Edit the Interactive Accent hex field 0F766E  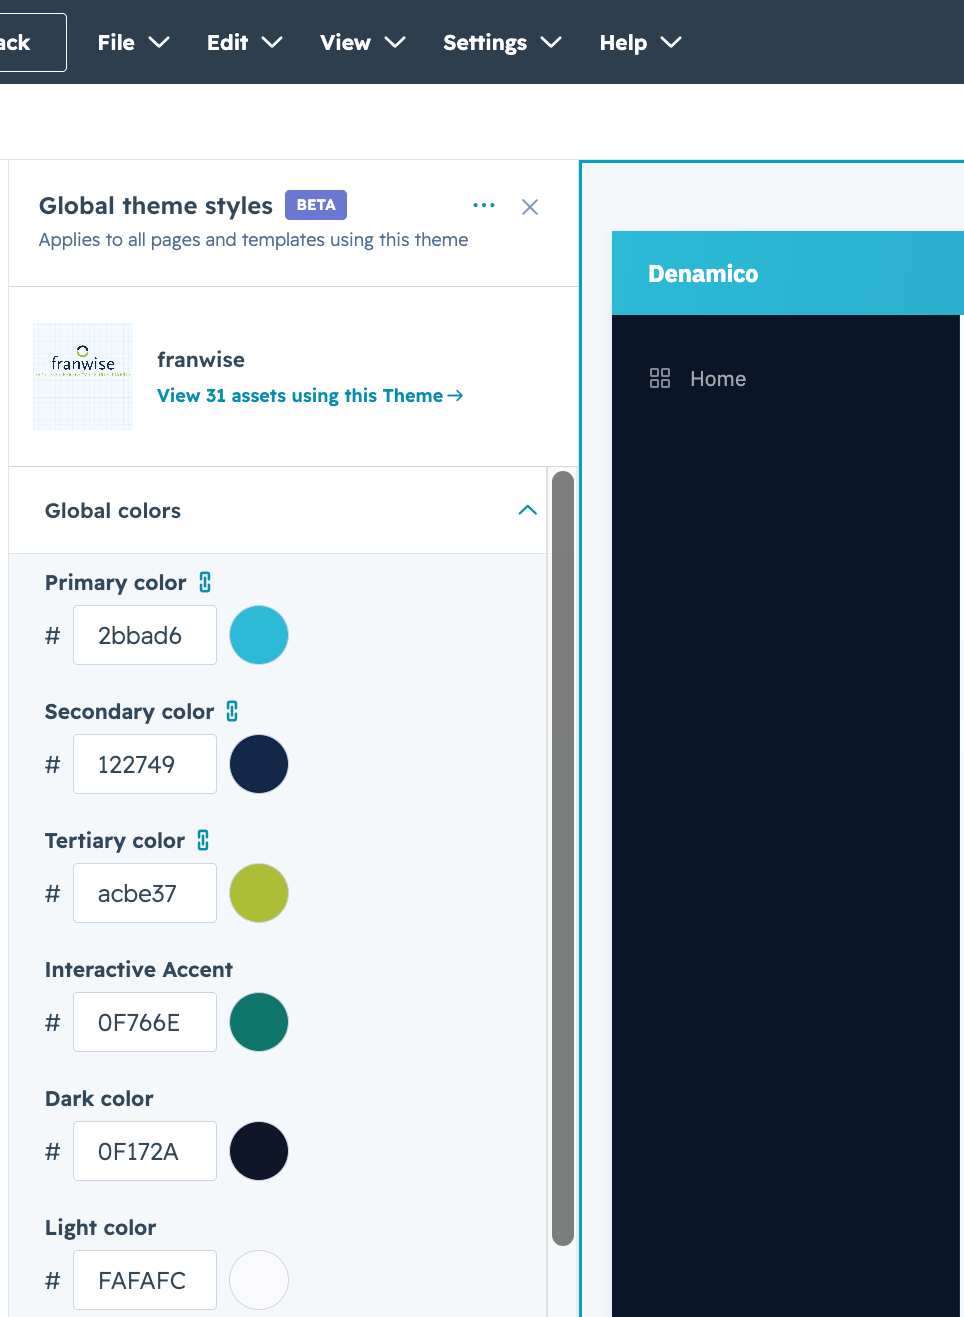(x=145, y=1022)
